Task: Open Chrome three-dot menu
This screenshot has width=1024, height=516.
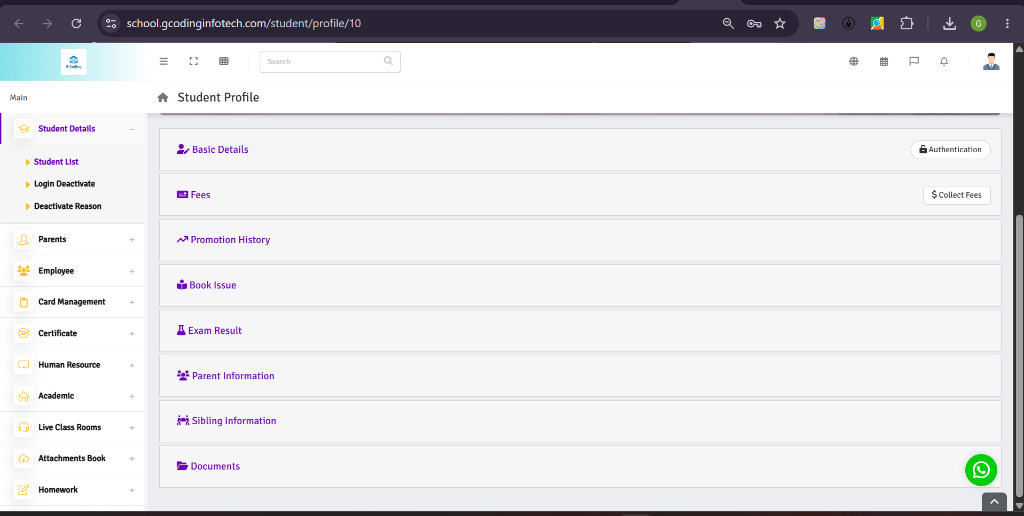Action: click(1009, 24)
